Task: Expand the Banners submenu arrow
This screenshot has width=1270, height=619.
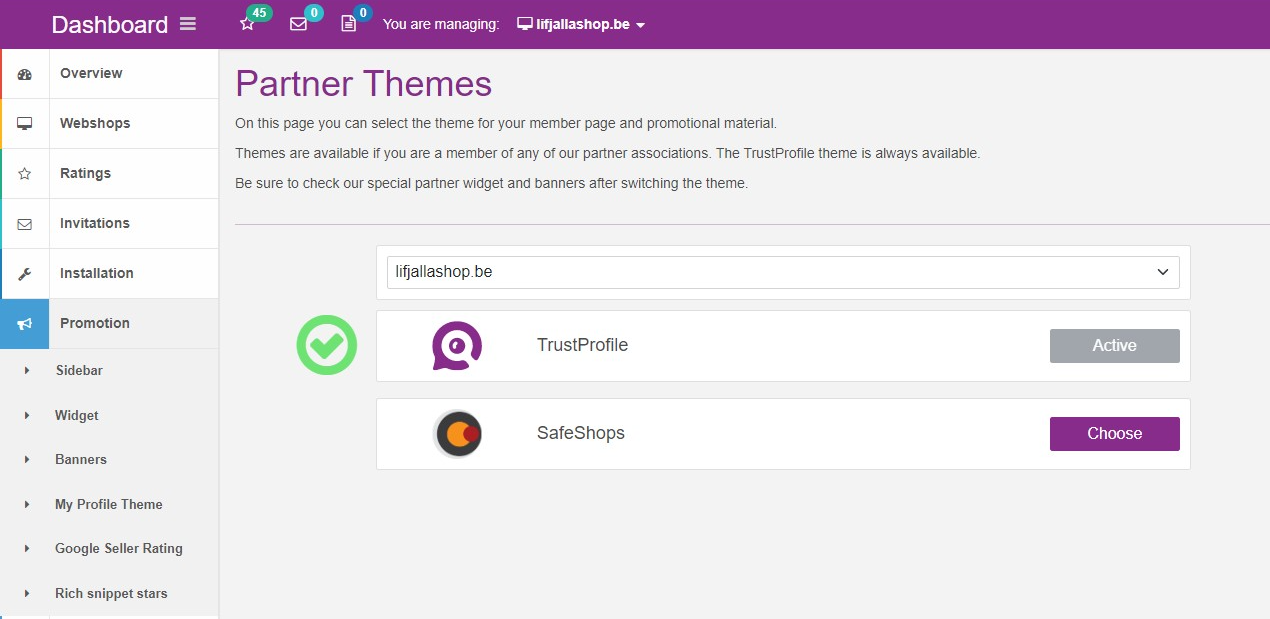Action: click(x=27, y=460)
